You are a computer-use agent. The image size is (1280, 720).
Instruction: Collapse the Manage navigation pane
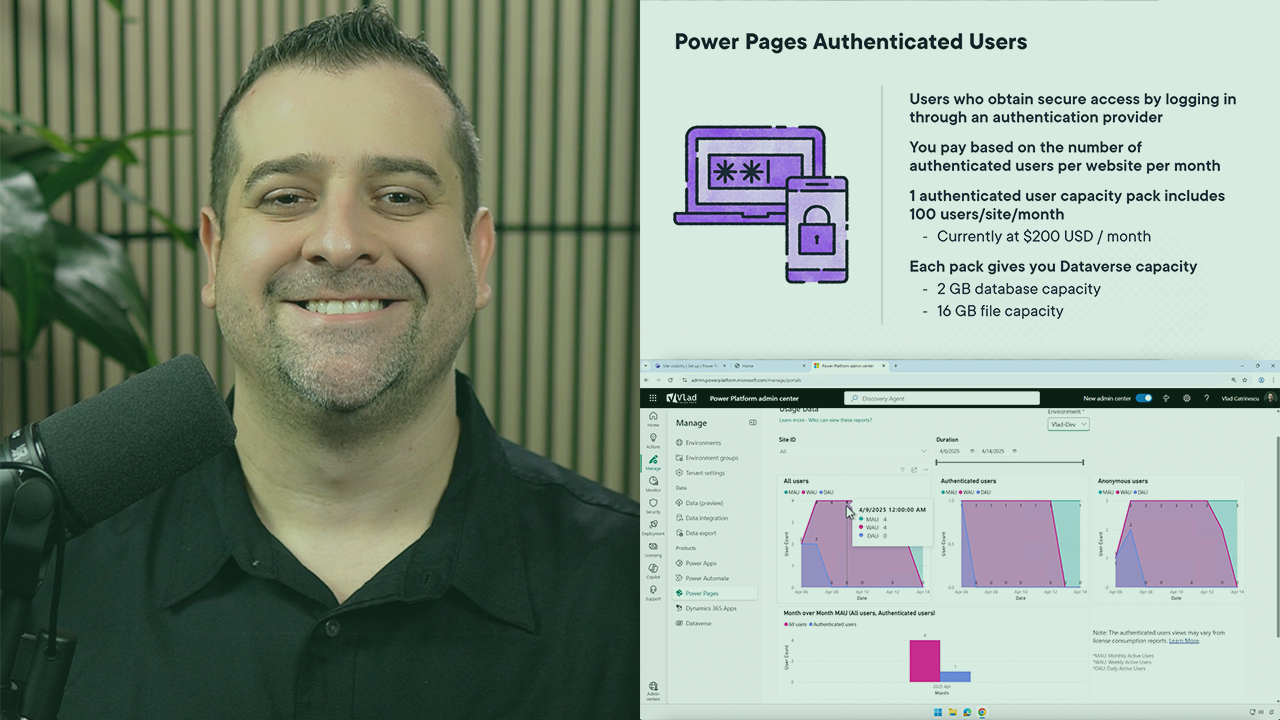click(x=753, y=423)
